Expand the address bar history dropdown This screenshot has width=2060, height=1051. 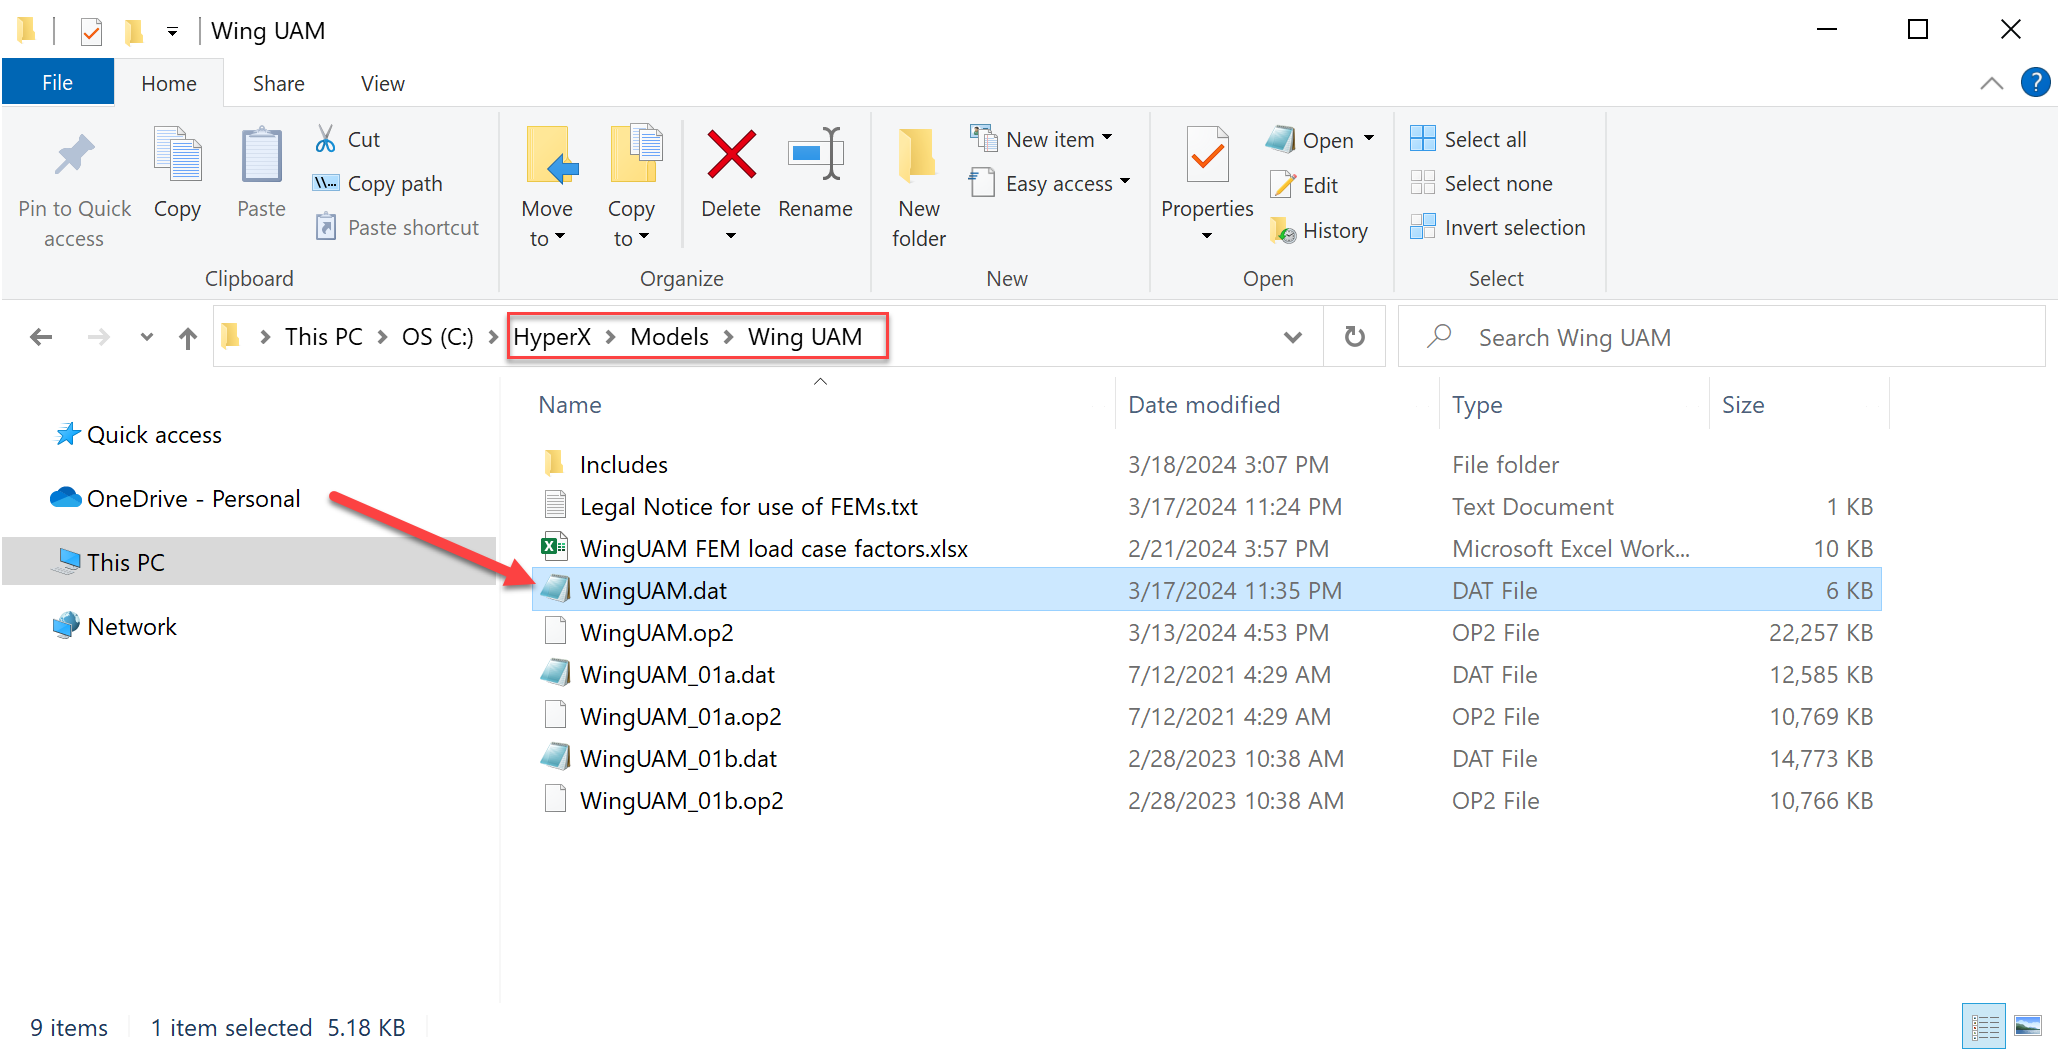click(x=1293, y=338)
